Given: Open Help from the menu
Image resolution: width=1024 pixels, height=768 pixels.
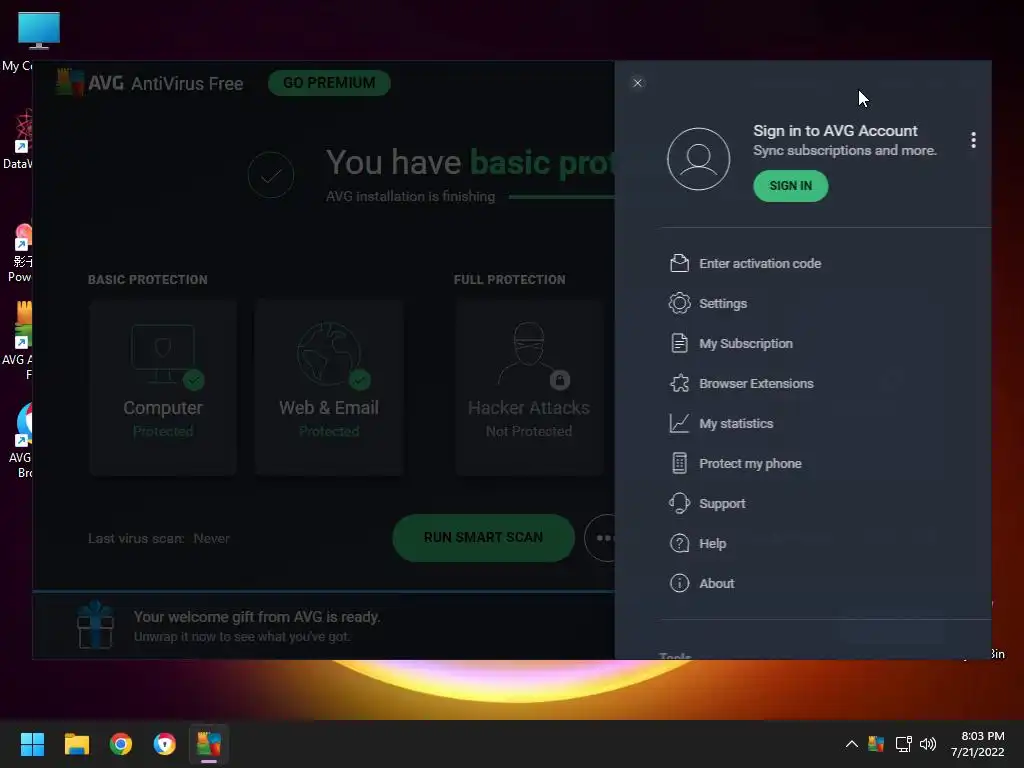Looking at the screenshot, I should tap(712, 543).
